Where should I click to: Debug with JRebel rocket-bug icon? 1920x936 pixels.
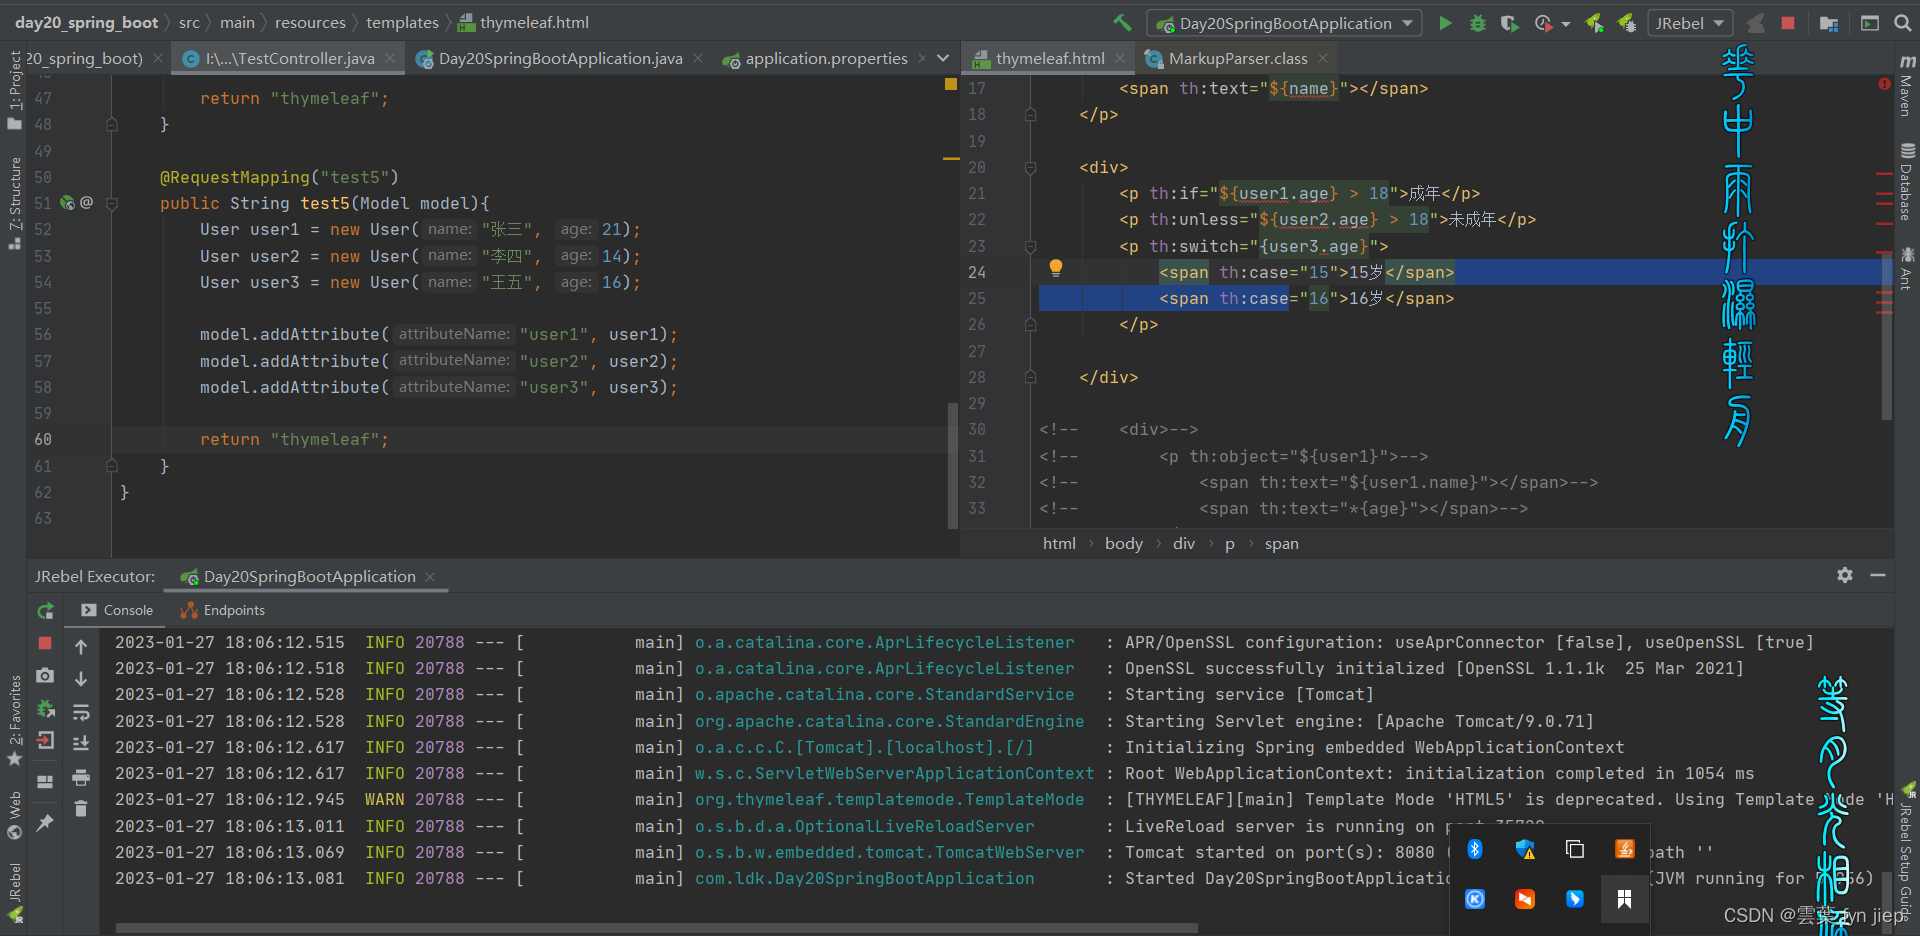[x=1627, y=23]
